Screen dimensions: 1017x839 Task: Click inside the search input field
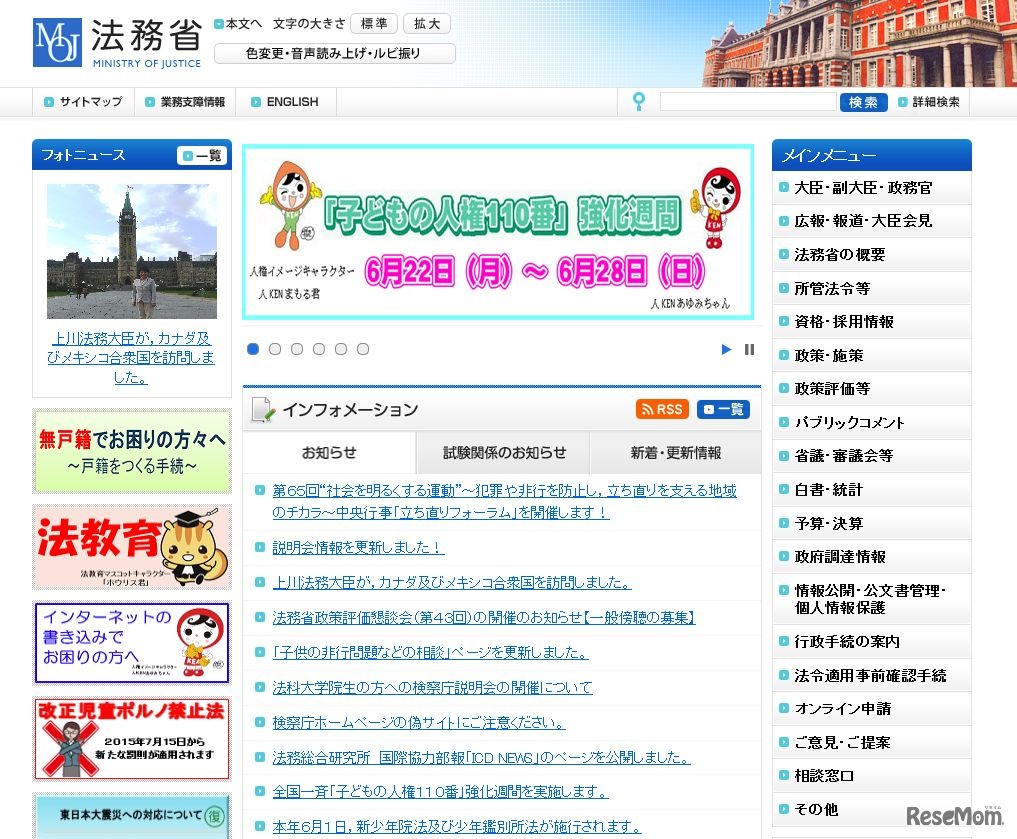click(x=747, y=101)
